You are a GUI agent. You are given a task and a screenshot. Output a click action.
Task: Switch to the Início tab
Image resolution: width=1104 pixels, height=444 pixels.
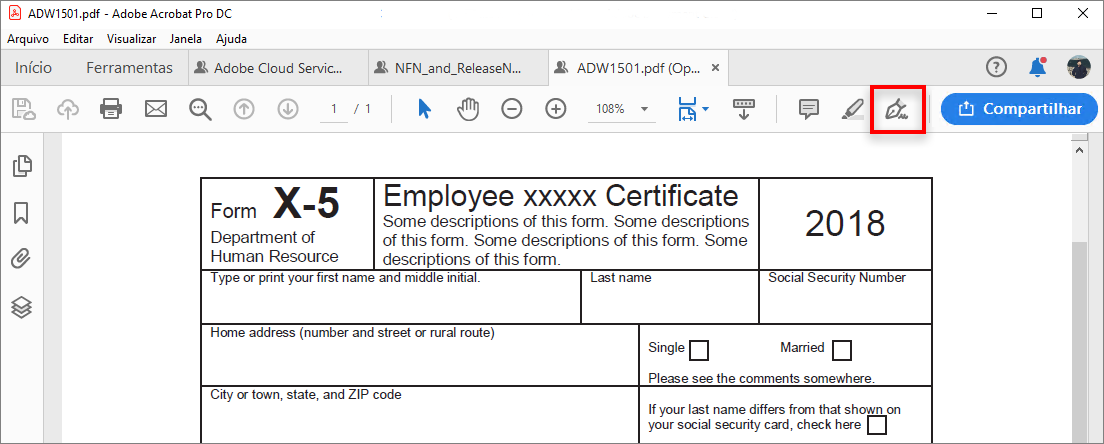(34, 68)
